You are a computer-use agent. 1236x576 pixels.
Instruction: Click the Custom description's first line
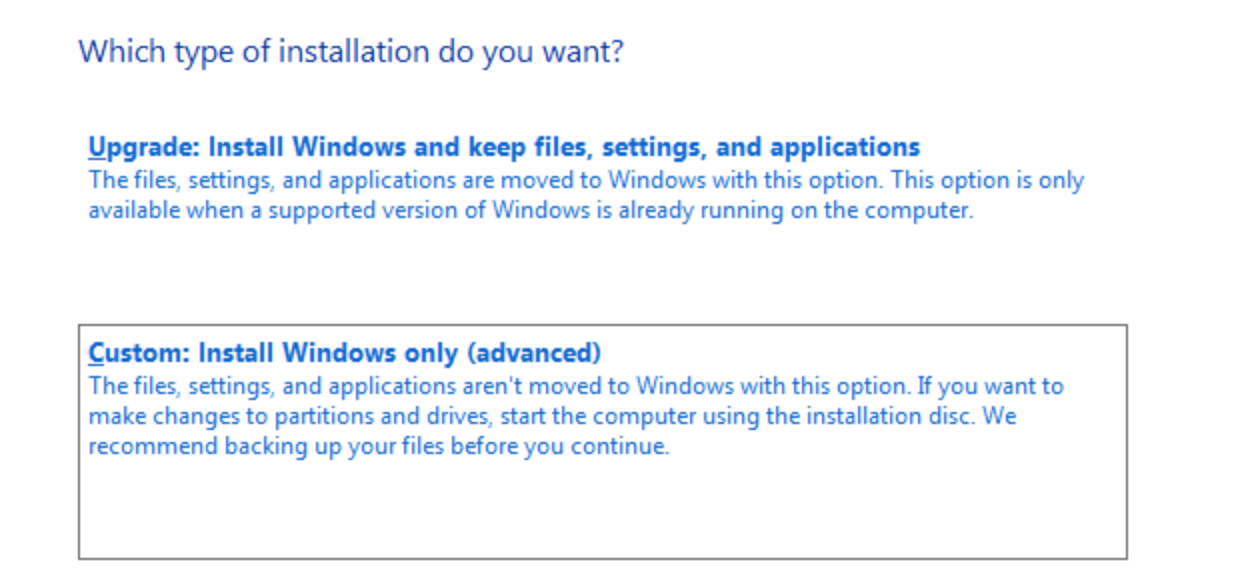pyautogui.click(x=576, y=386)
